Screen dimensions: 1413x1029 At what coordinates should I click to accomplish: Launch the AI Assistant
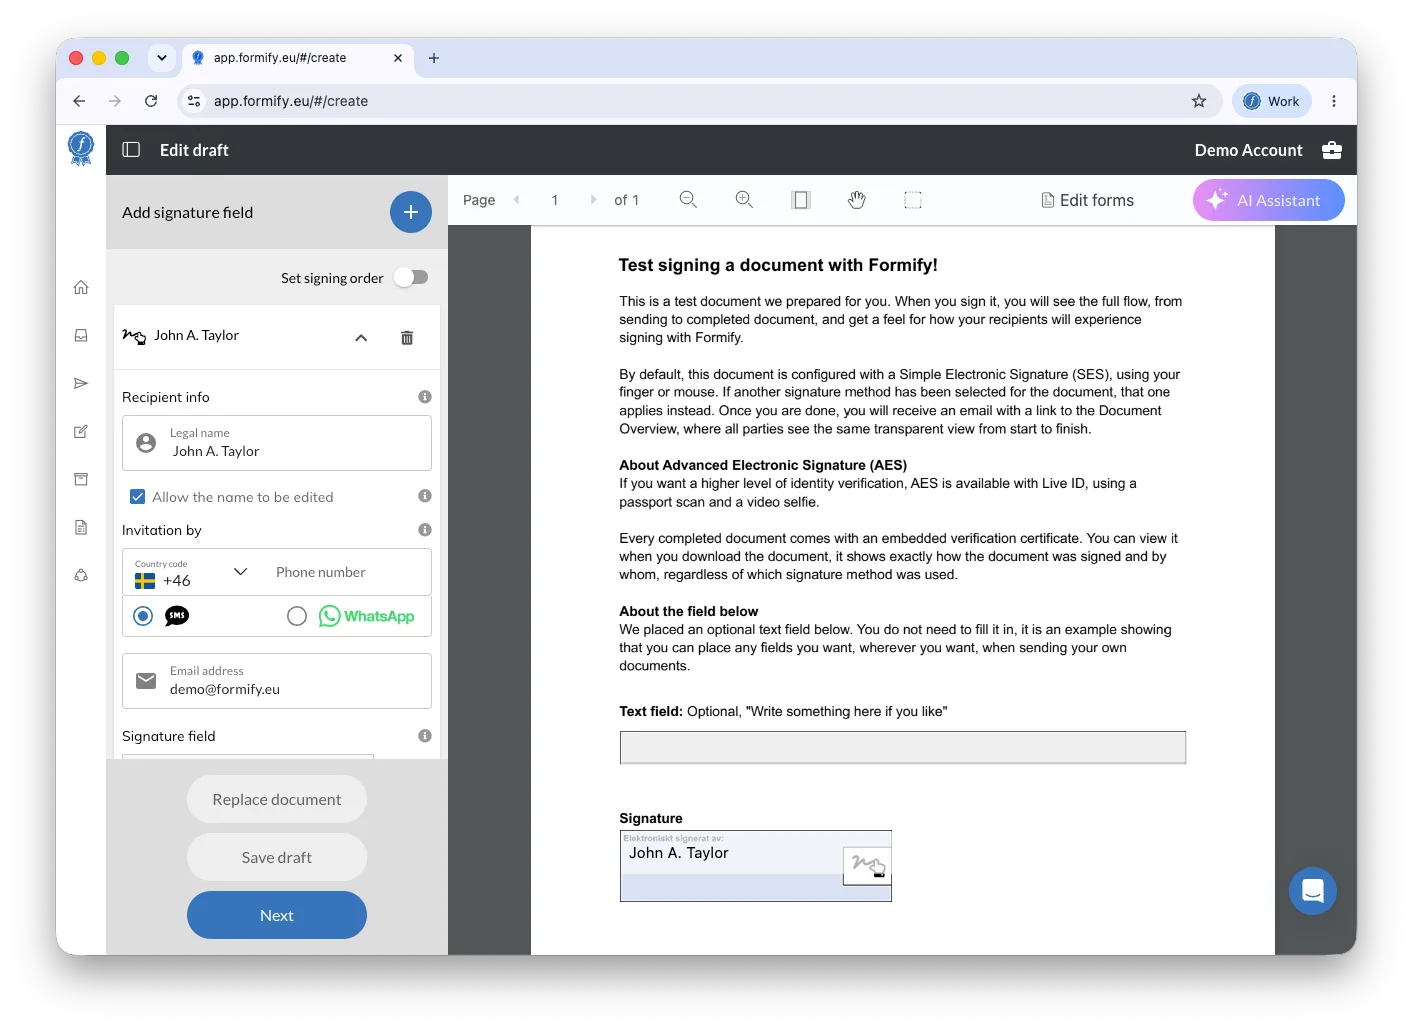(x=1269, y=200)
